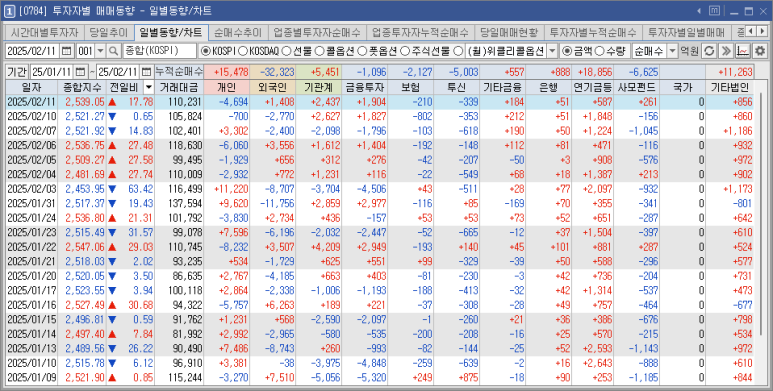Click the 누적순매수 button
The image size is (773, 391).
point(178,72)
